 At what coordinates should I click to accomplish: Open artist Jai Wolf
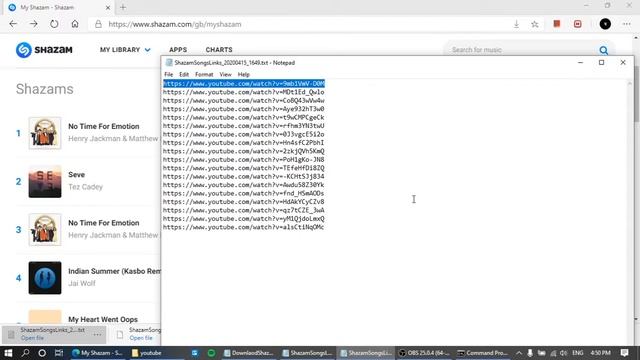[82, 283]
